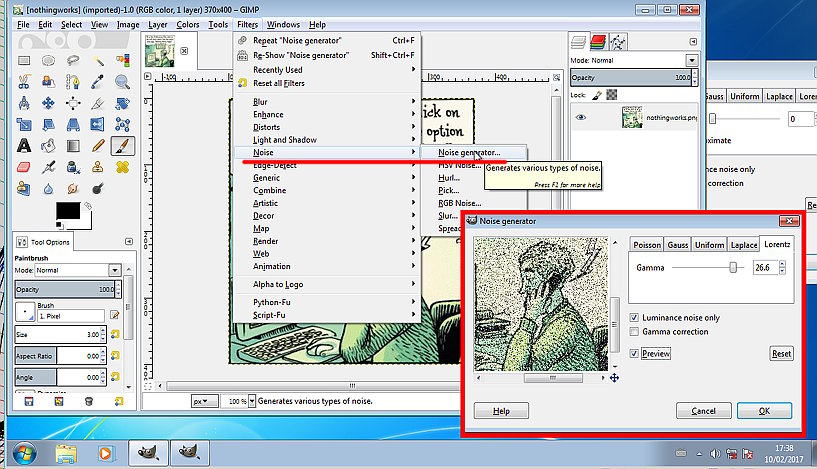
Task: Hide the nothingworks.png layer via eye icon
Action: [x=580, y=117]
